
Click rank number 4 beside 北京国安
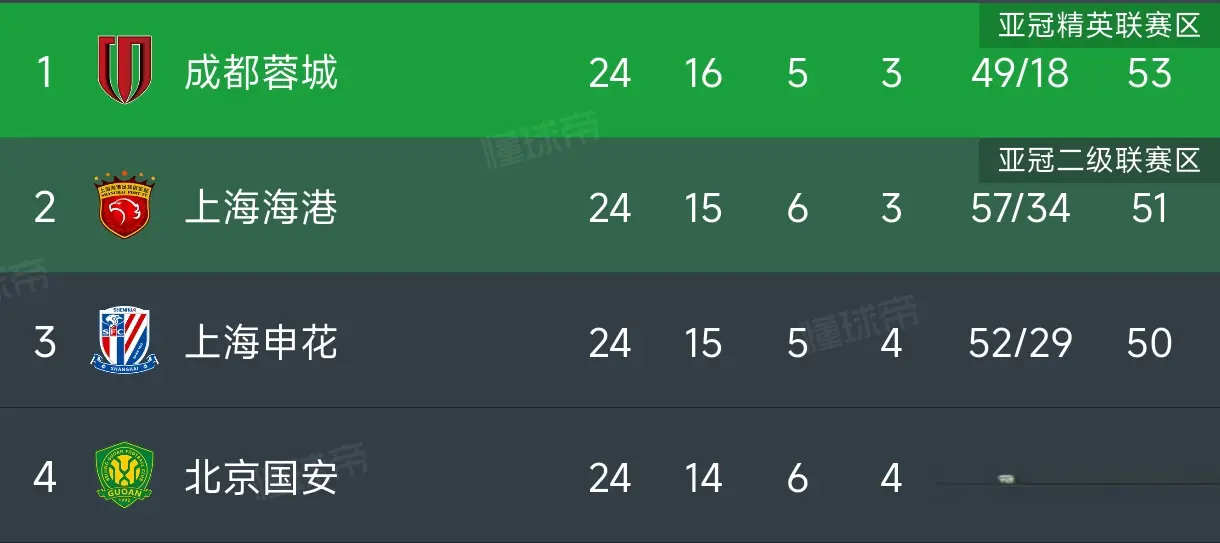click(44, 478)
